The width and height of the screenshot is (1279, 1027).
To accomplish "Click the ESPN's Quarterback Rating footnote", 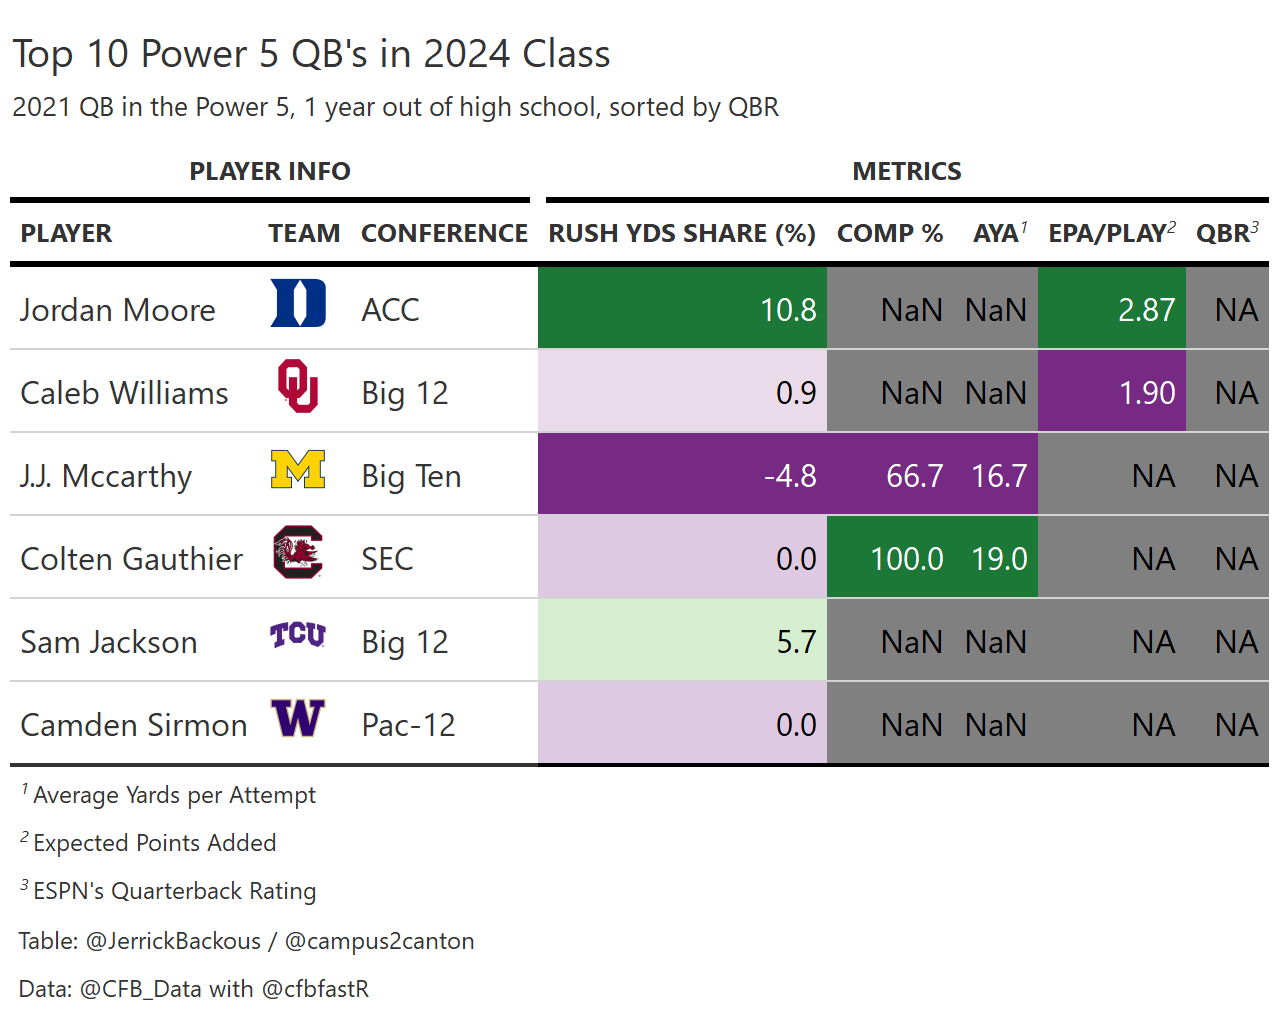I will (x=174, y=891).
